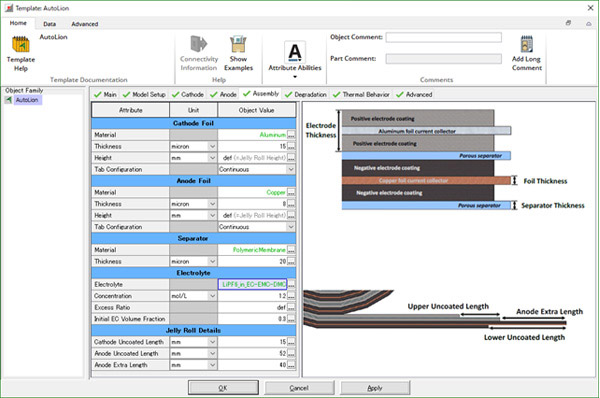Open the Cathode tab

click(x=188, y=94)
